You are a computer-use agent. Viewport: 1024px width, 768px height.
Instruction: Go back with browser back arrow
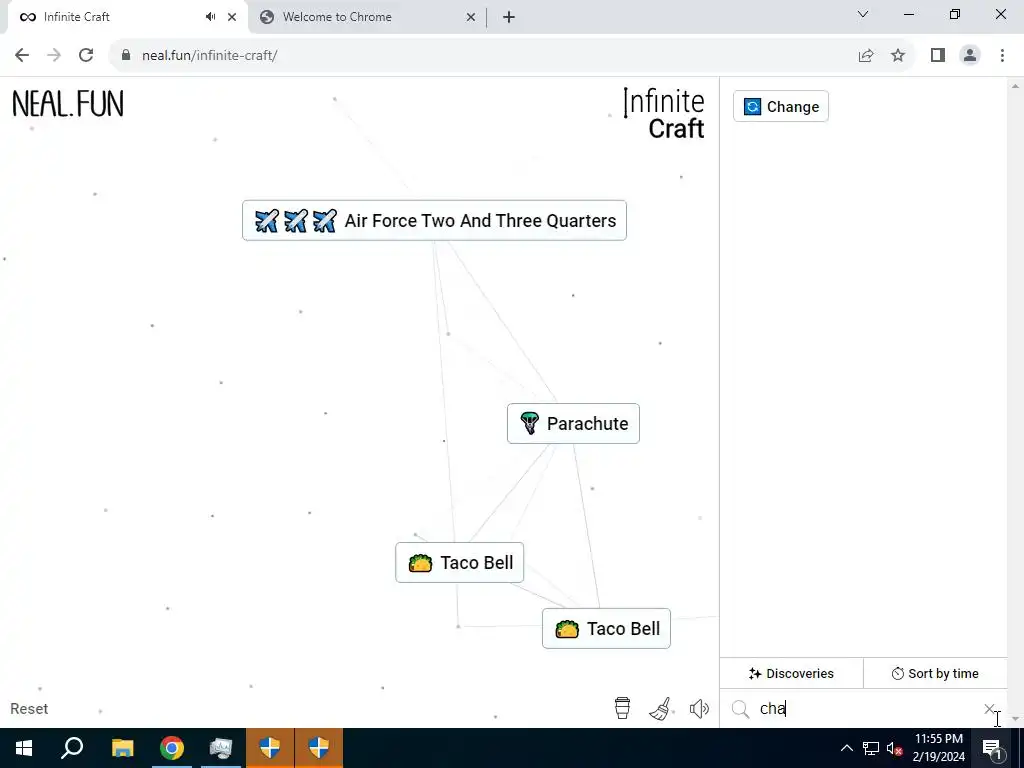coord(22,56)
